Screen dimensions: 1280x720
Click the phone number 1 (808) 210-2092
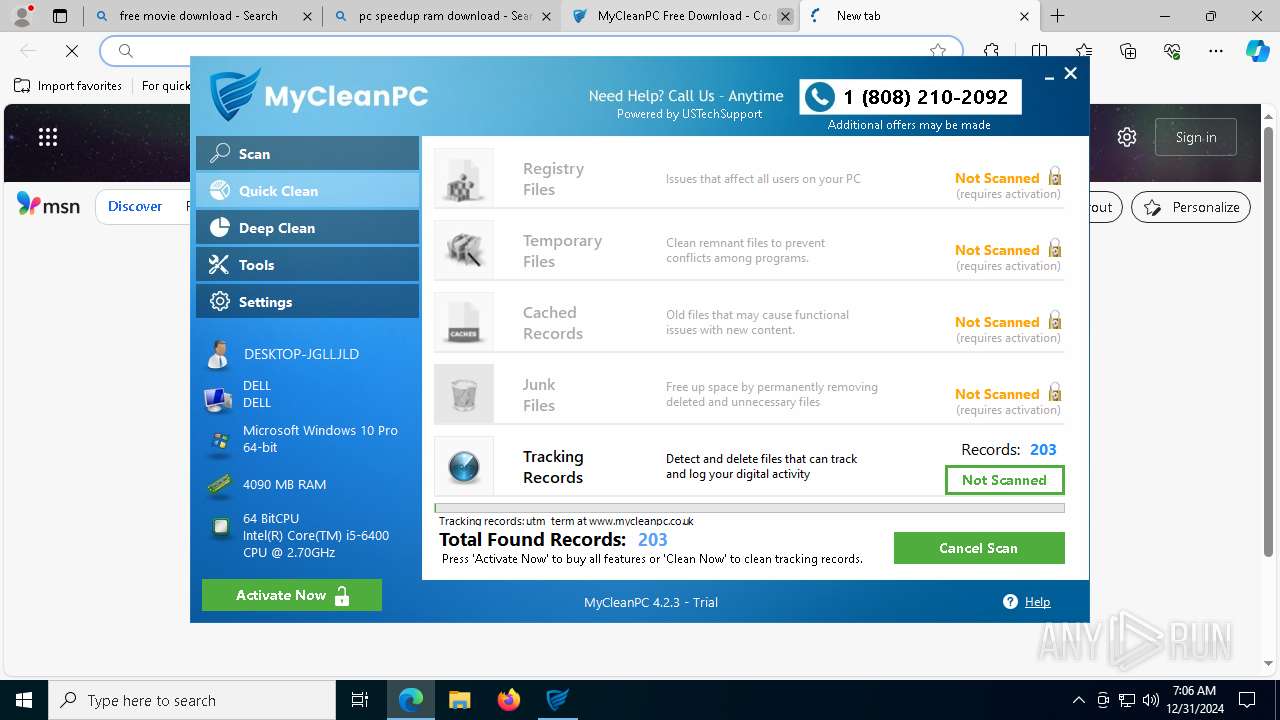[x=925, y=97]
